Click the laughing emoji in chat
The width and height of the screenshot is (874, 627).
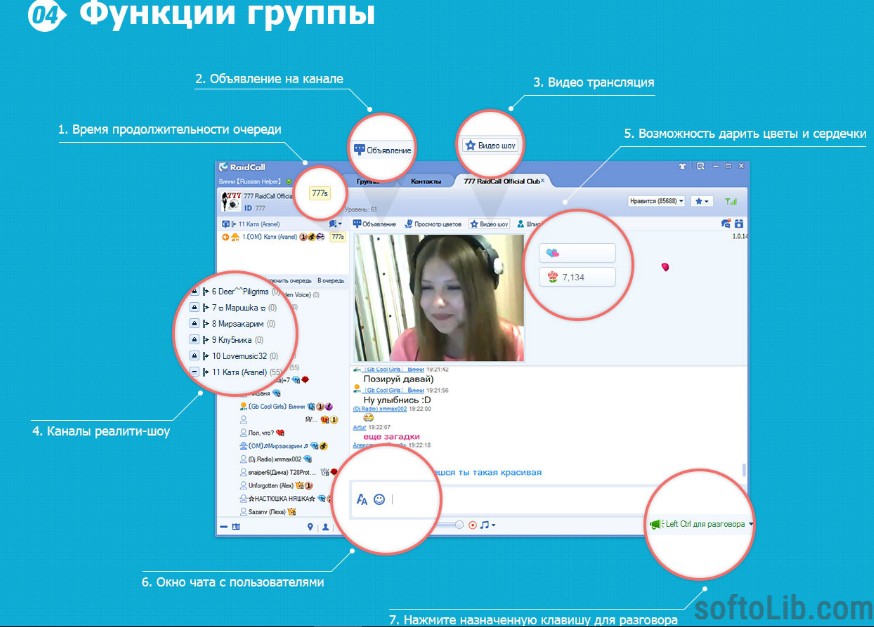click(368, 417)
